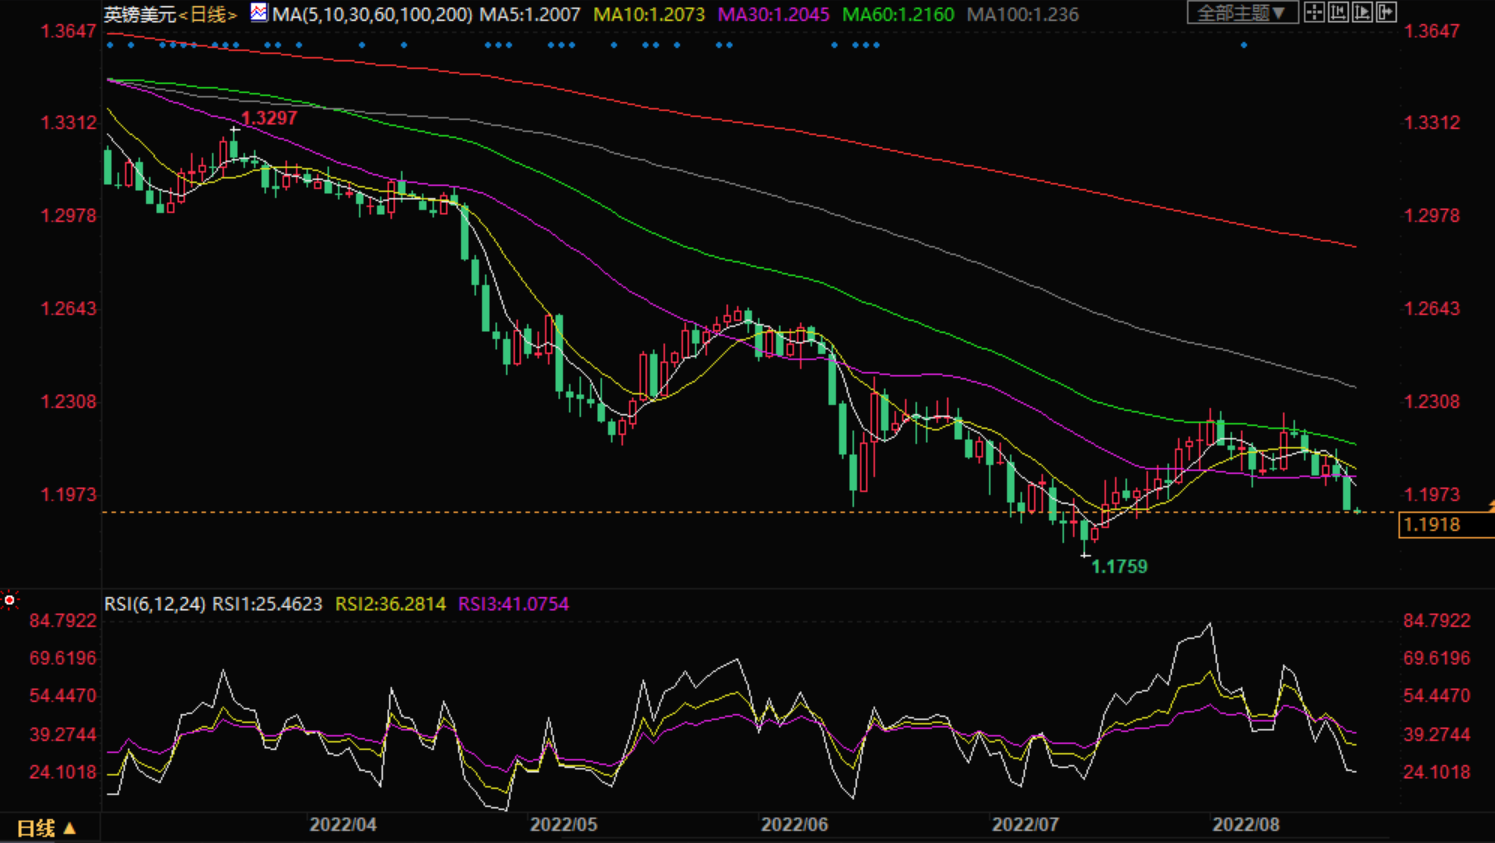Click the left axis price label 1.2308
1495x843 pixels.
pyautogui.click(x=69, y=402)
